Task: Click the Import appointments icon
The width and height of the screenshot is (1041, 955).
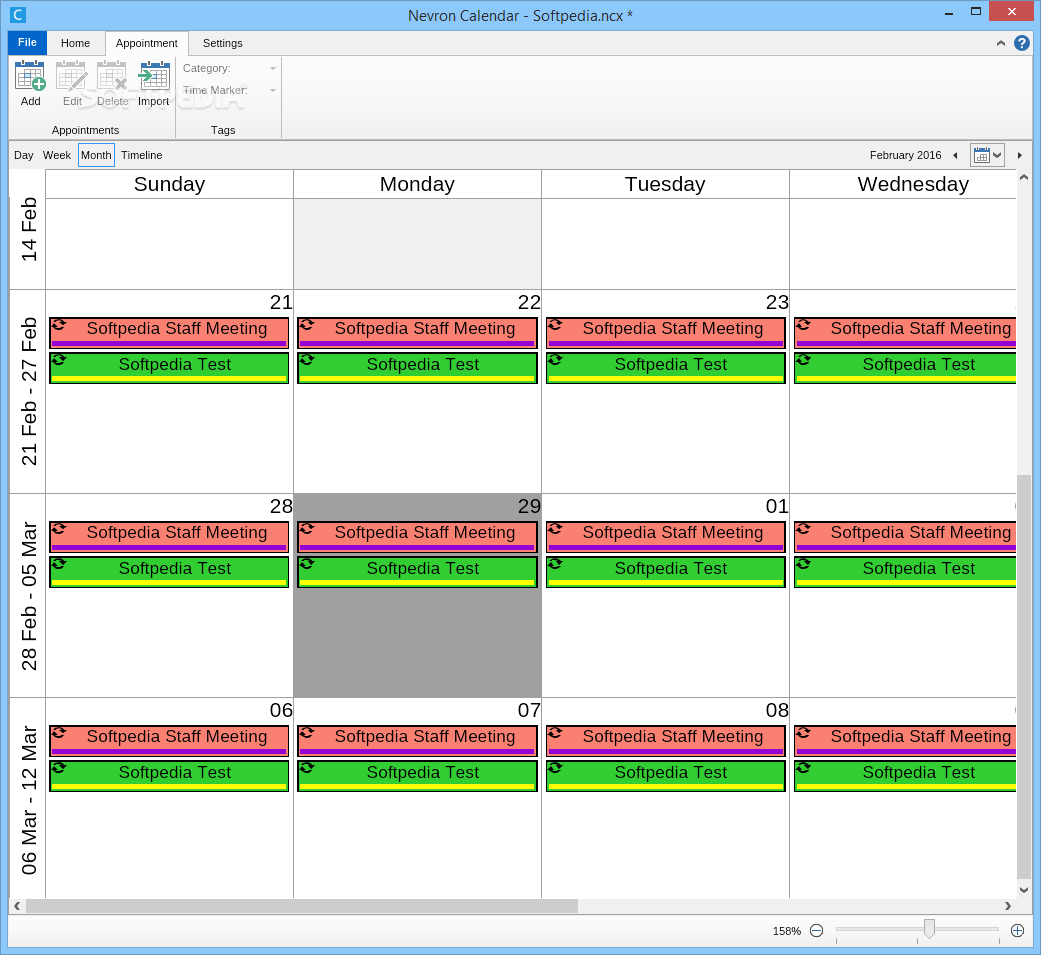Action: (x=153, y=76)
